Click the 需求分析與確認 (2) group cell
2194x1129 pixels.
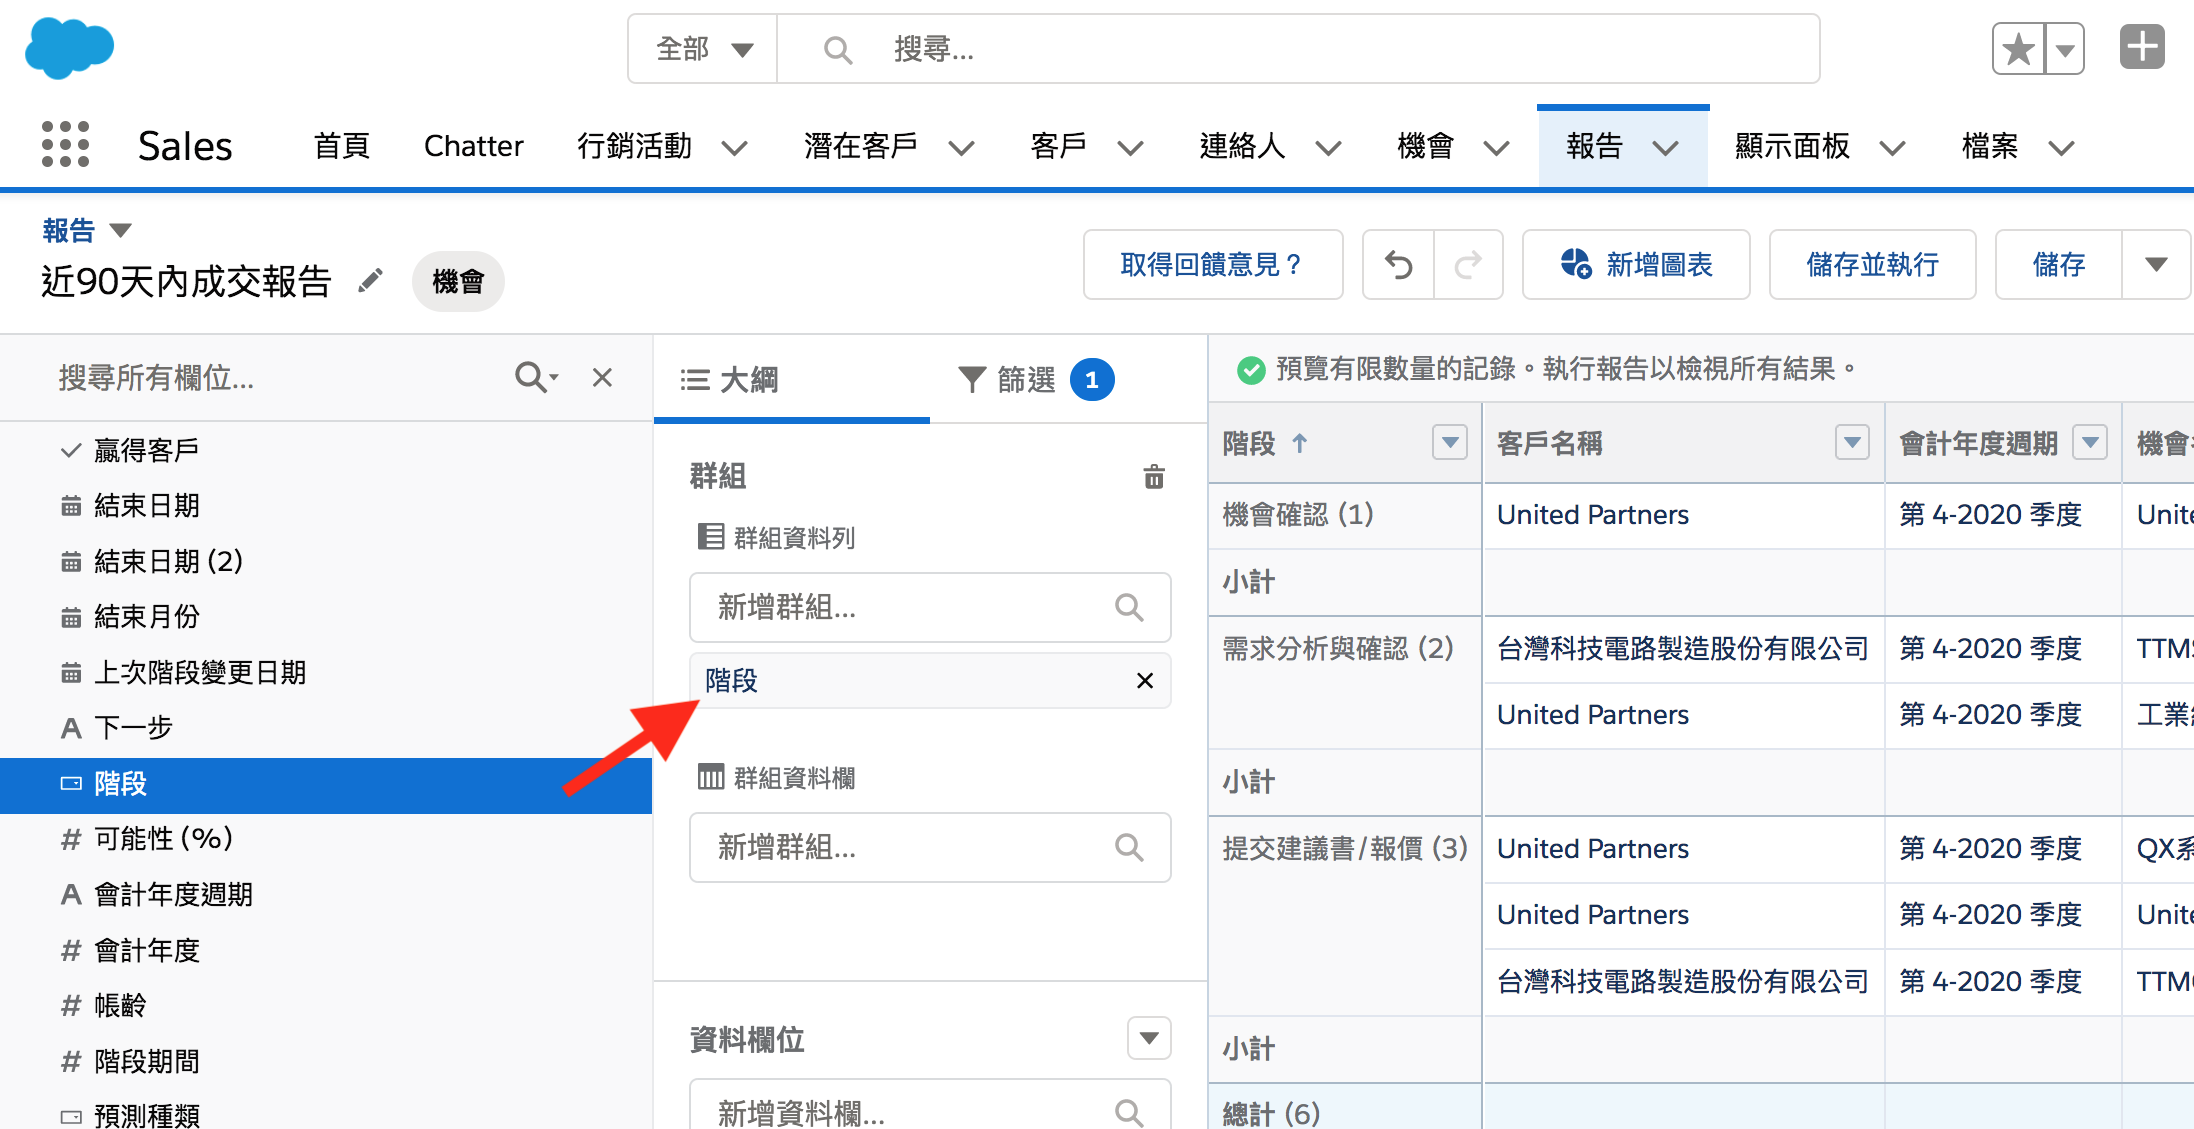1345,682
